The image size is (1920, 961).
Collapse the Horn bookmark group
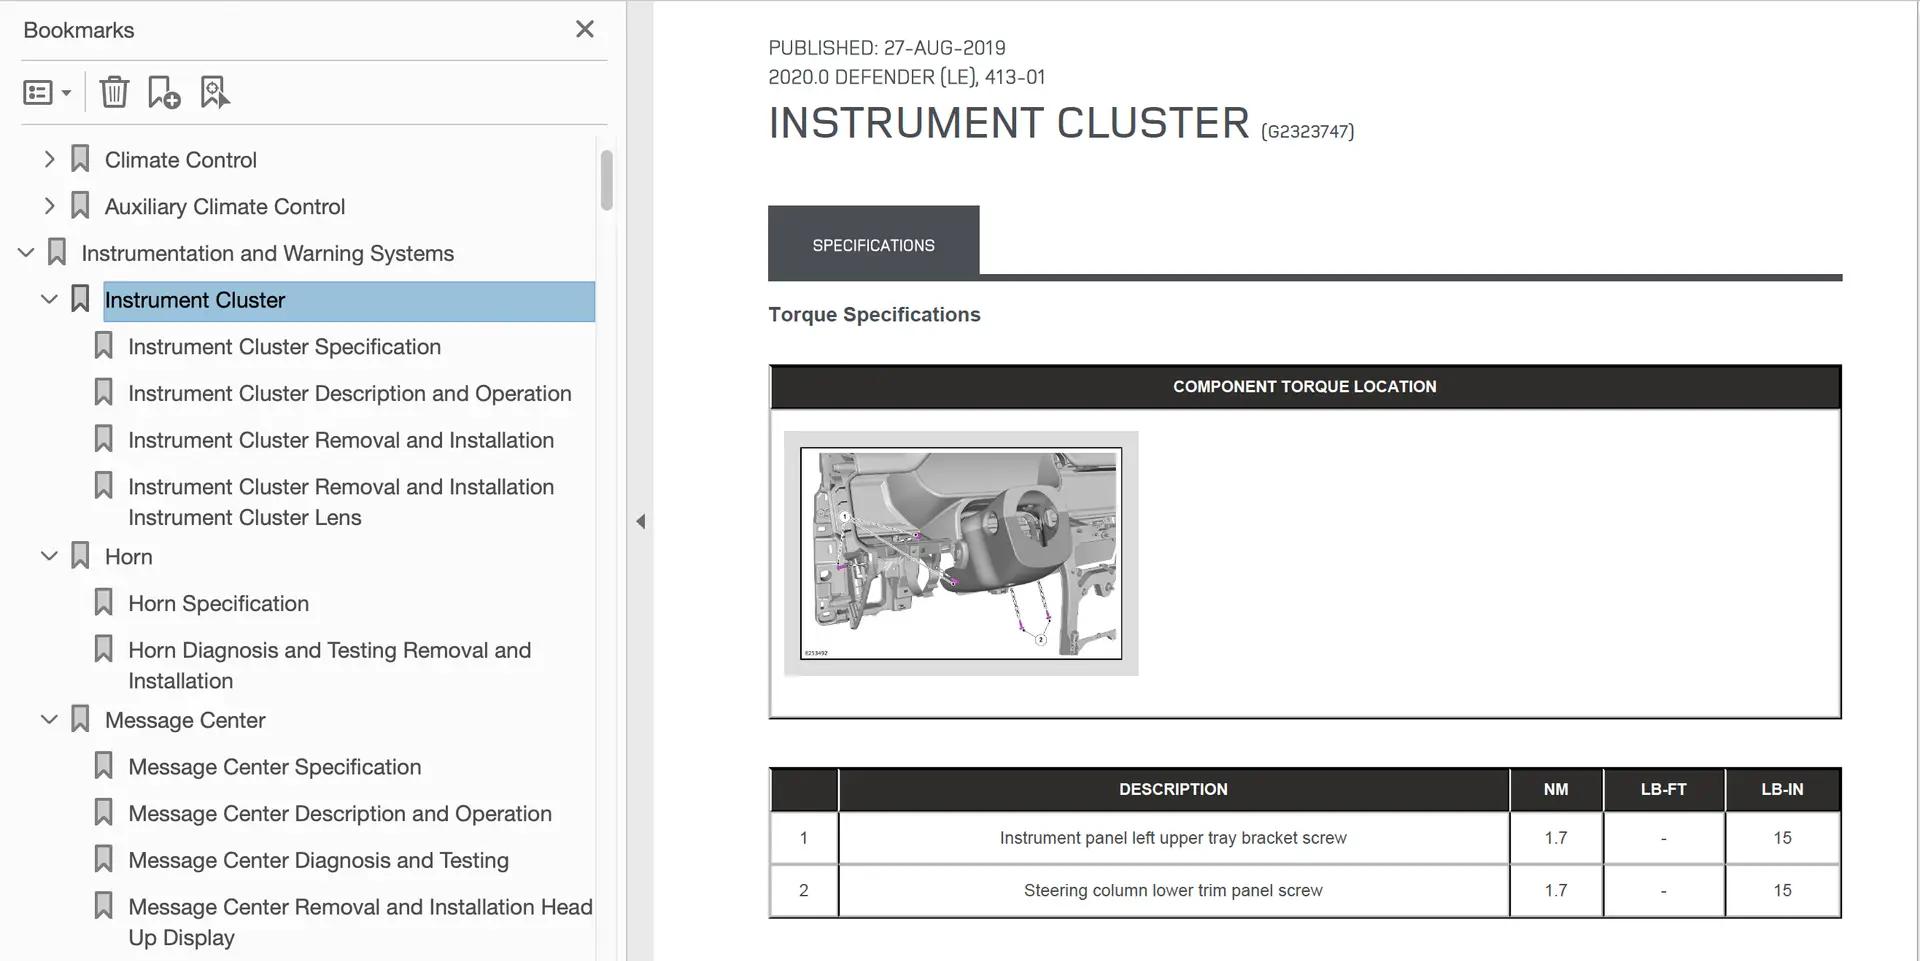click(x=49, y=556)
